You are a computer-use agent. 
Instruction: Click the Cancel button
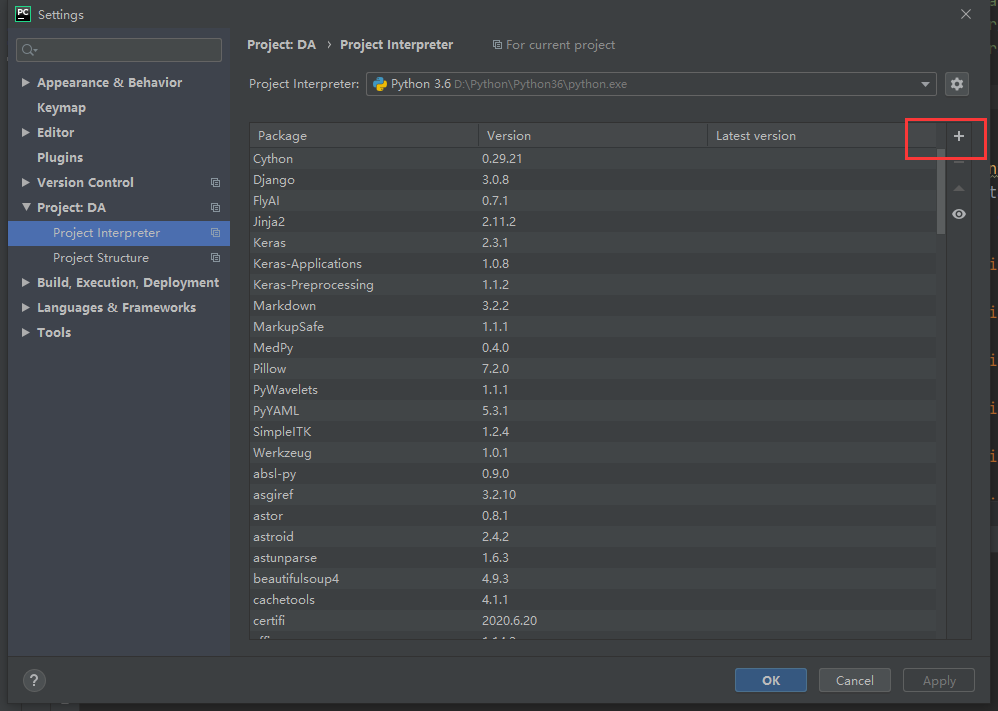854,680
